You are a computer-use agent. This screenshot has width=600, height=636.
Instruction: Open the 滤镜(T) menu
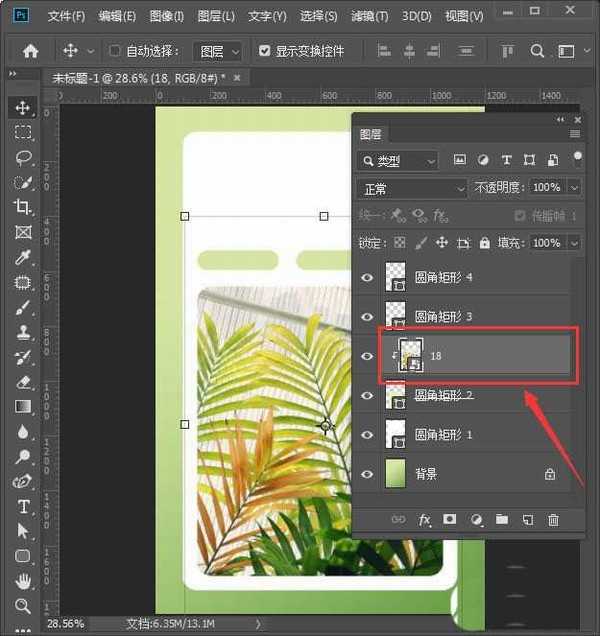(371, 17)
